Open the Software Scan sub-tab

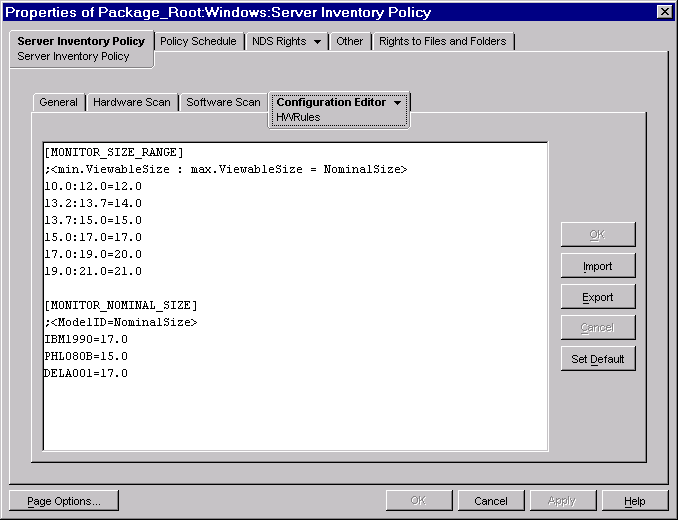pyautogui.click(x=223, y=102)
